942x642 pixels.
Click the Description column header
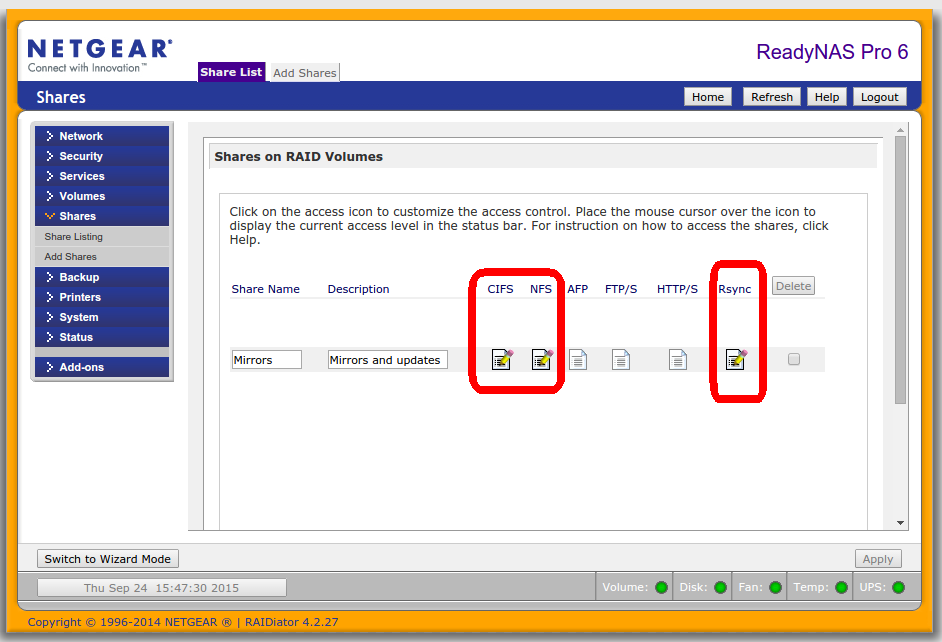[x=359, y=289]
